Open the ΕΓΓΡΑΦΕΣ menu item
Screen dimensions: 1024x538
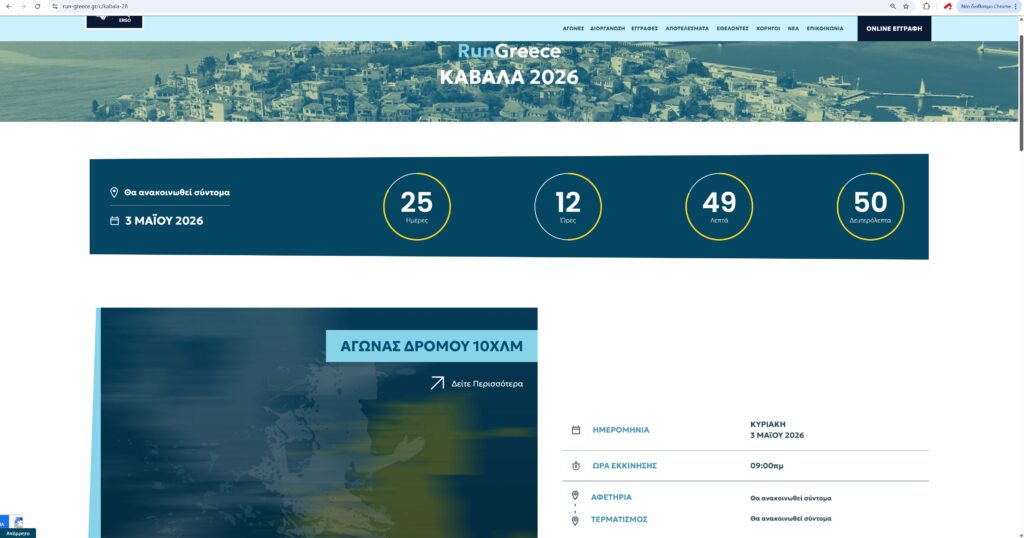pos(644,29)
